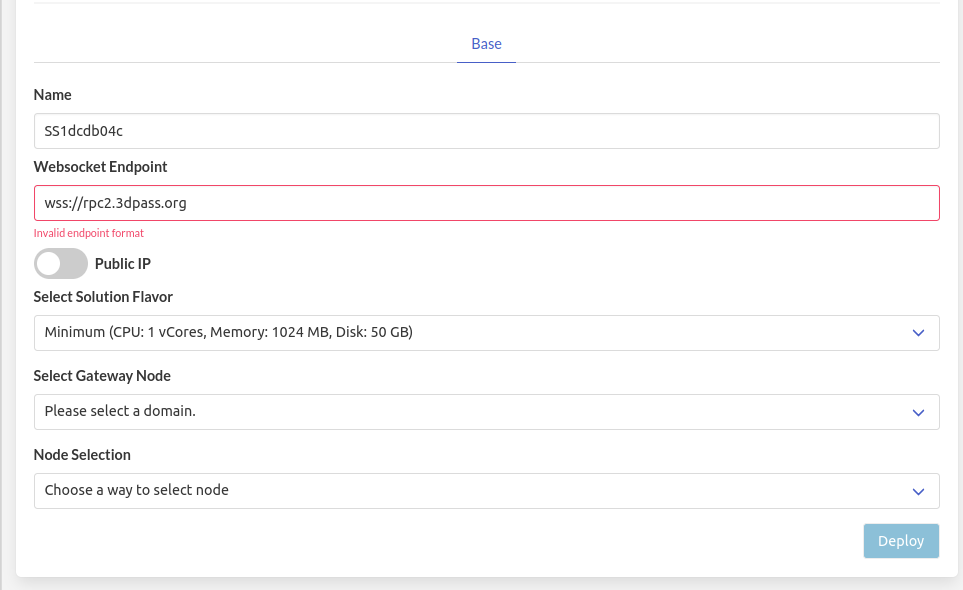This screenshot has height=590, width=963.
Task: Click the Invalid endpoint format error message
Action: tap(87, 233)
